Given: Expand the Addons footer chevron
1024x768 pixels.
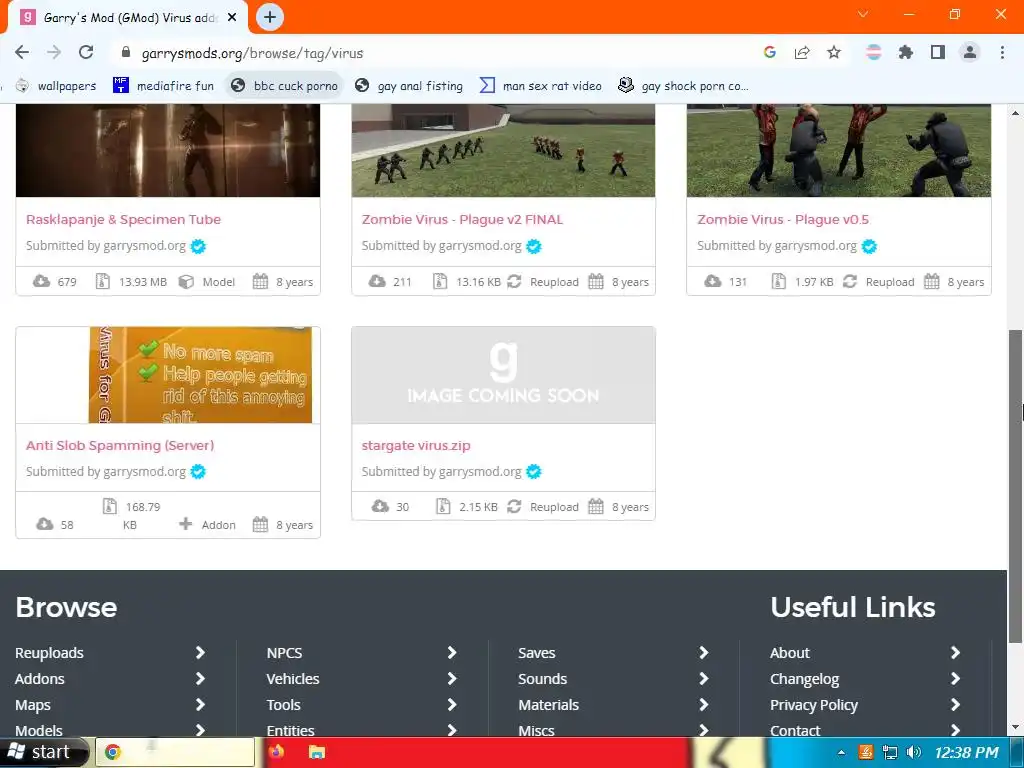Looking at the screenshot, I should point(200,679).
